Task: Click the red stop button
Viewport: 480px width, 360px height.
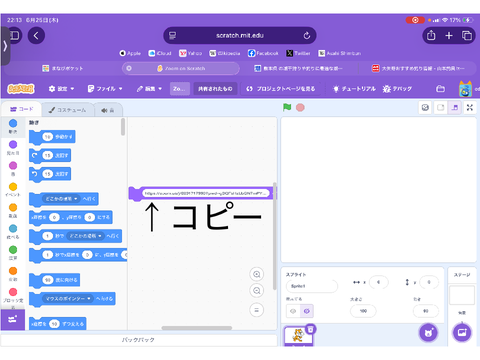Action: 300,107
